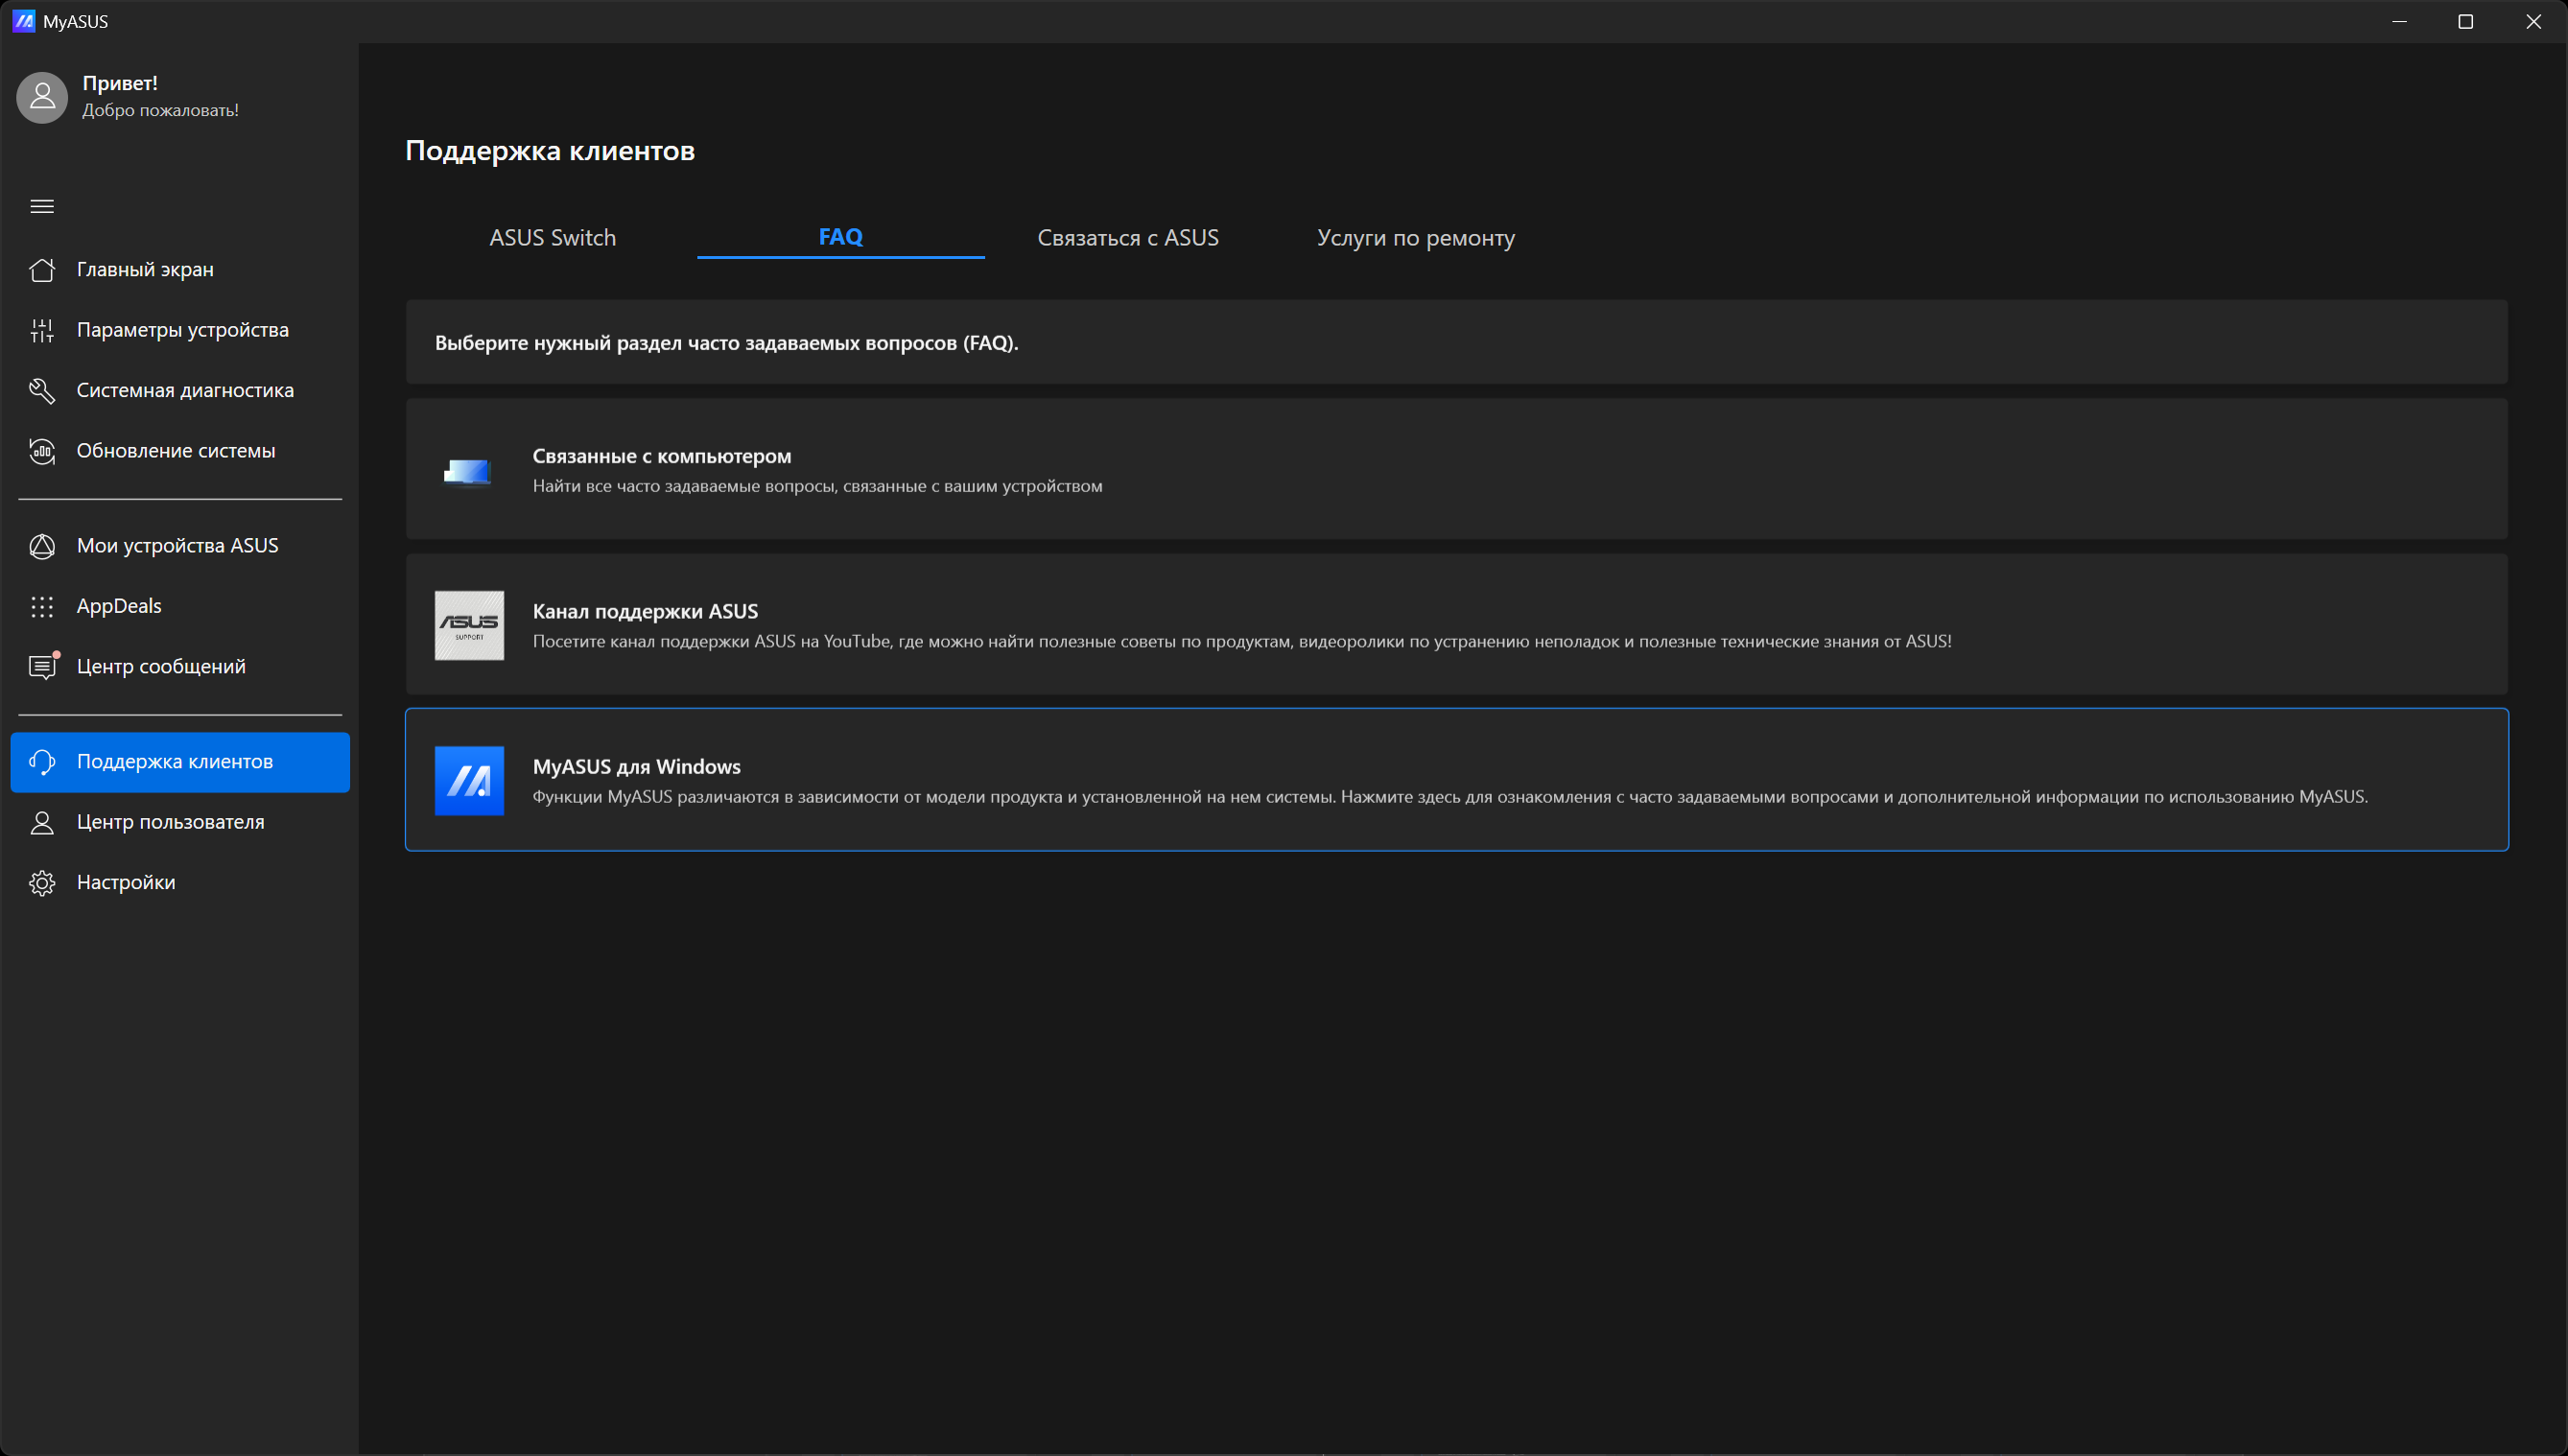Open the MyASUS для Windows FAQ card
The width and height of the screenshot is (2568, 1456).
click(x=1457, y=780)
